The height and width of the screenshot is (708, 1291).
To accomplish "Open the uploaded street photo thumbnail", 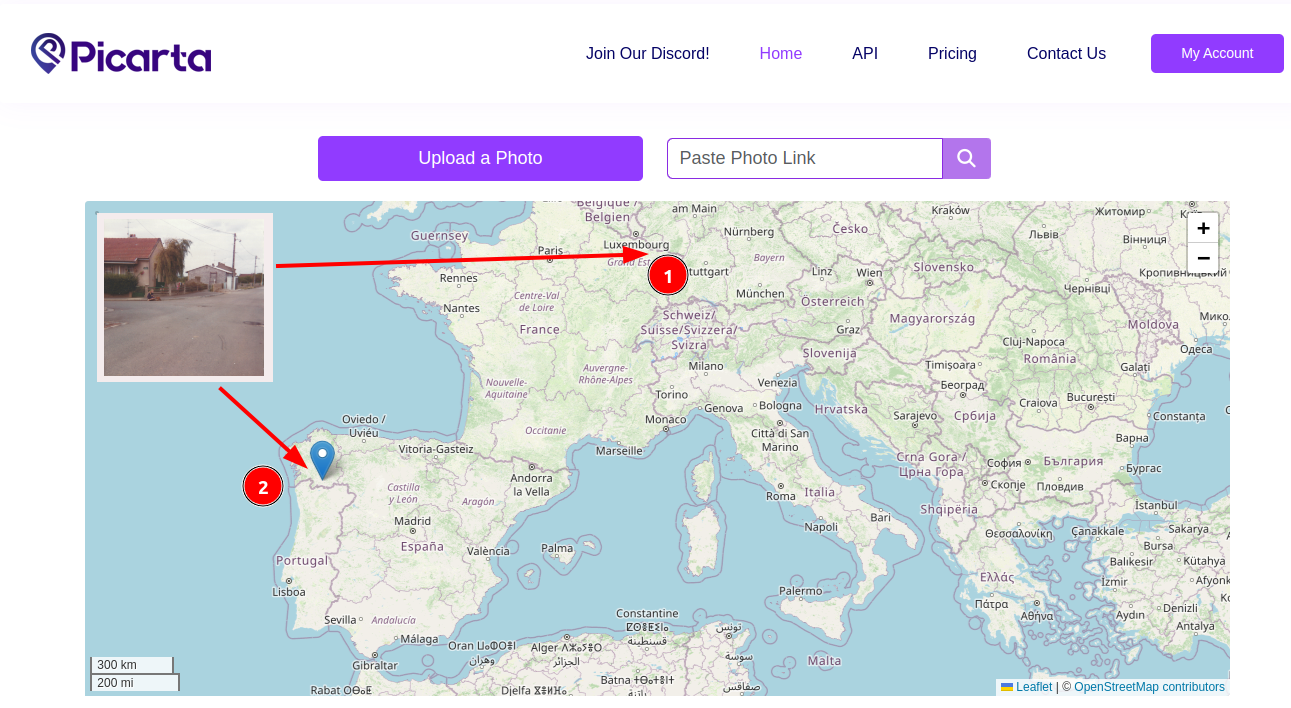I will (x=184, y=297).
